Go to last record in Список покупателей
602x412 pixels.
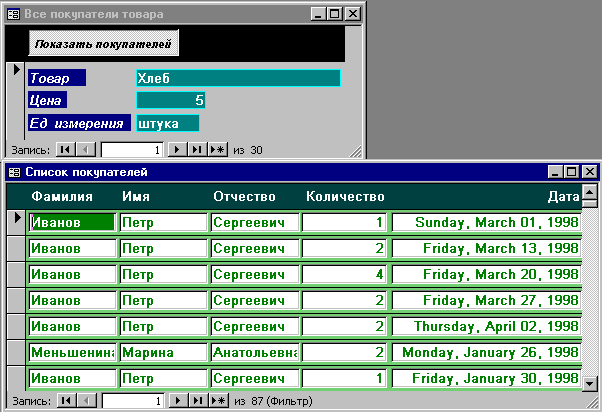click(x=198, y=401)
